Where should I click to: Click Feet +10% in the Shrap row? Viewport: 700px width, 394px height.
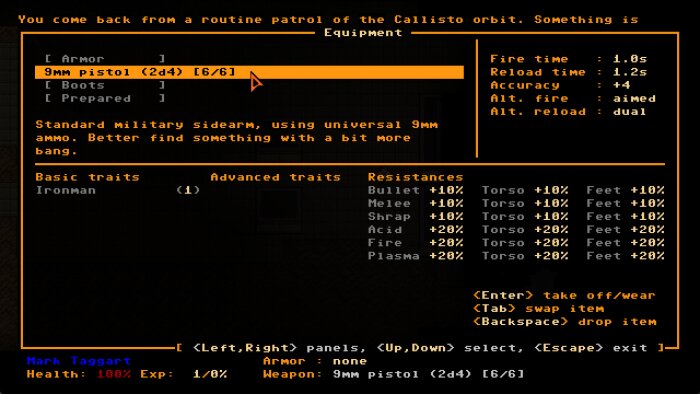[625, 216]
